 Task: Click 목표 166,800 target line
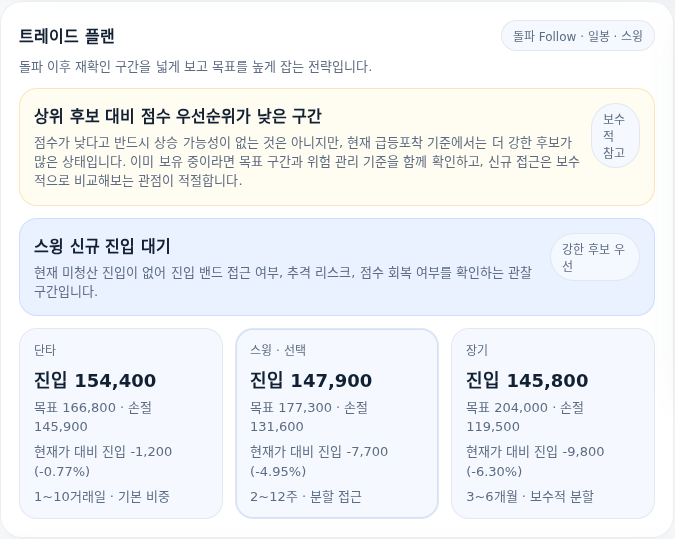coord(93,417)
